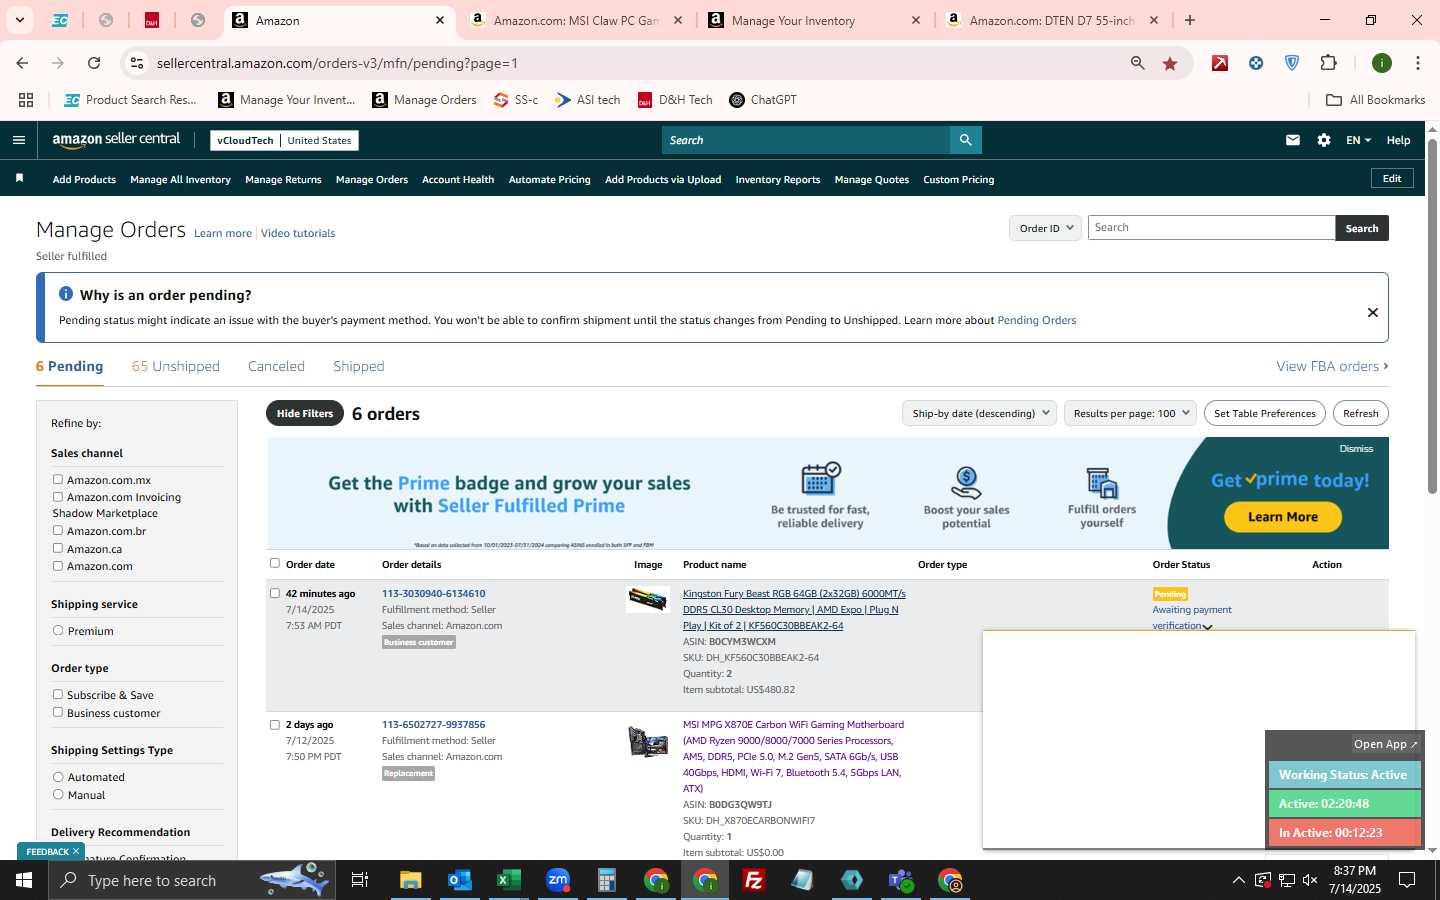Image resolution: width=1440 pixels, height=900 pixels.
Task: Open Ship-by date sort dropdown
Action: coord(979,413)
